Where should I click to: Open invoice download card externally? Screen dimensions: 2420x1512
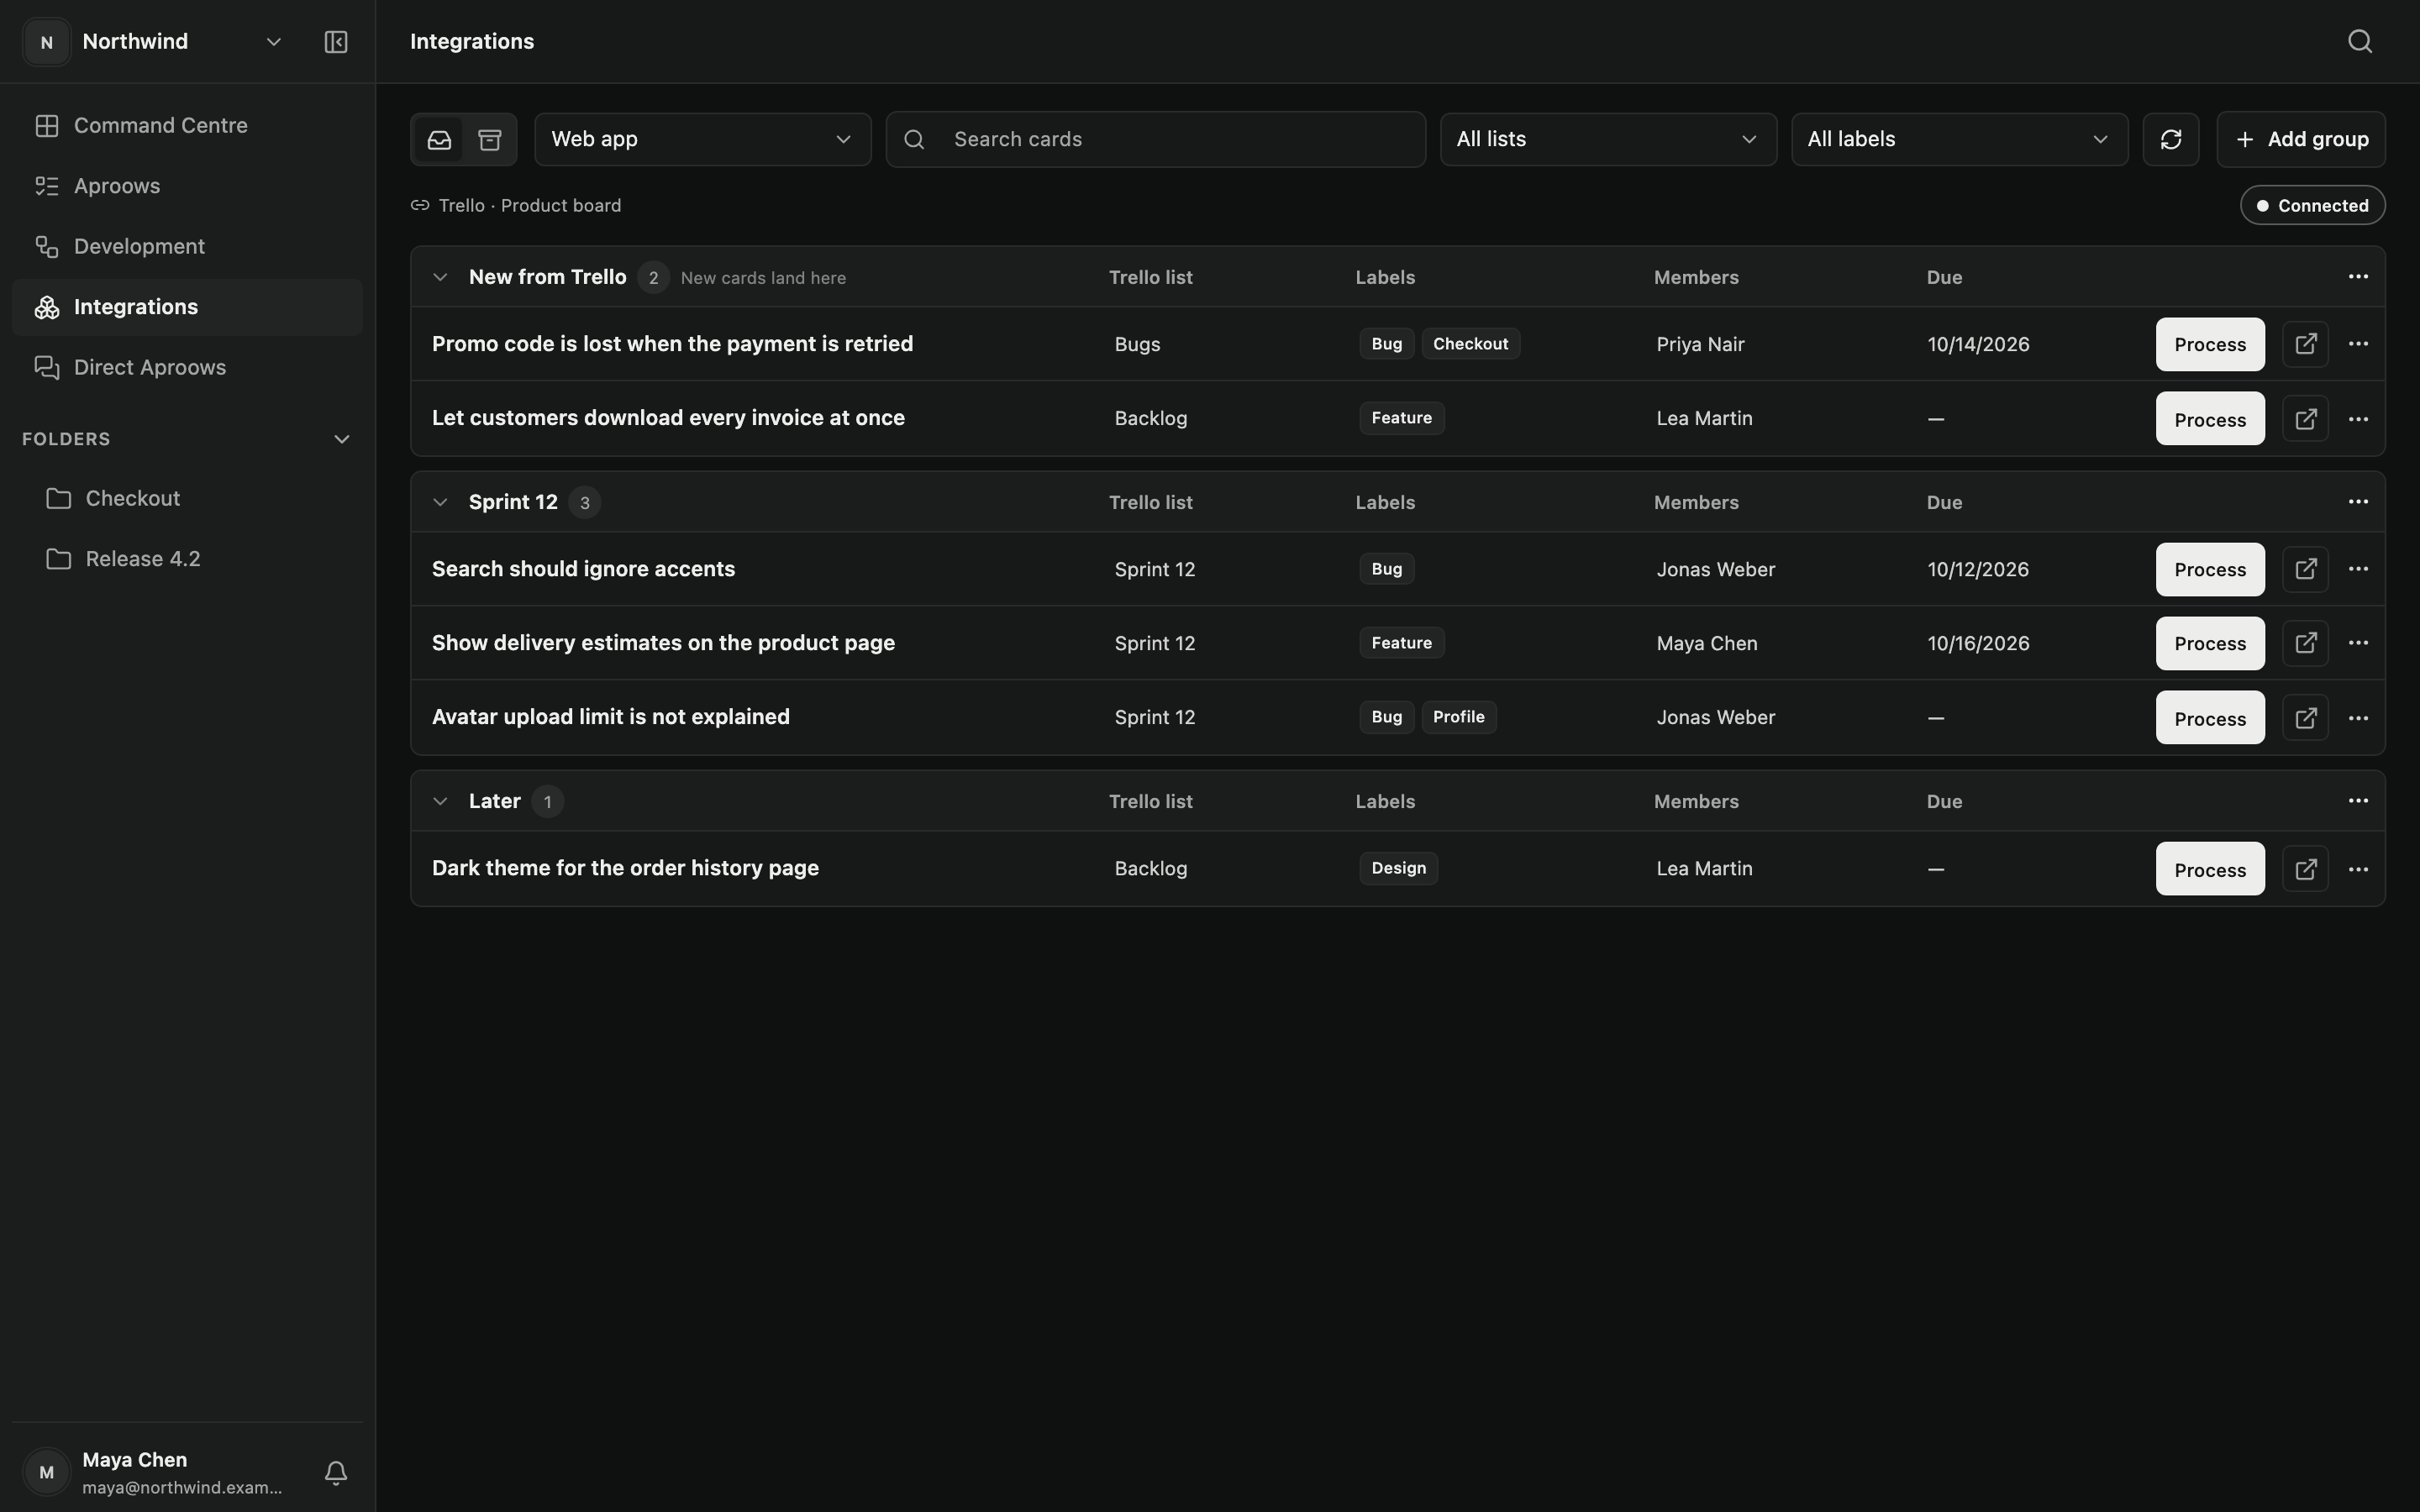2306,419
